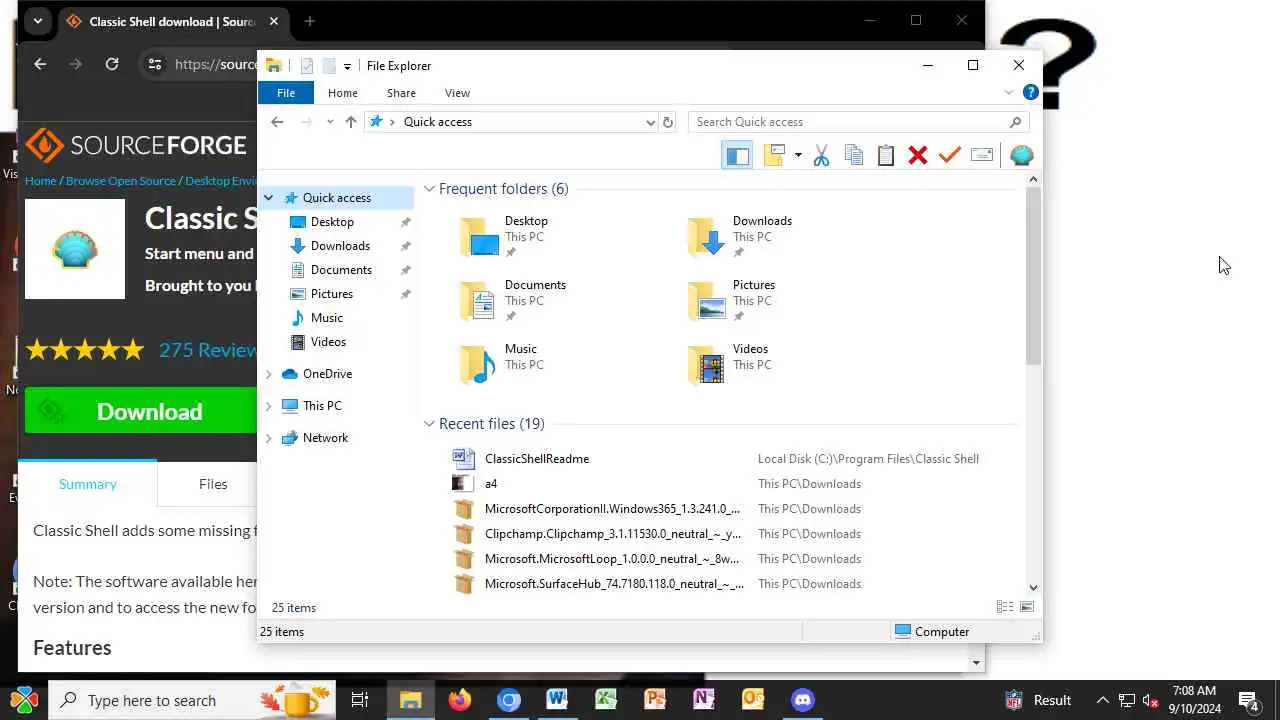Open Classic Shell settings shell icon
The image size is (1280, 720).
1021,155
